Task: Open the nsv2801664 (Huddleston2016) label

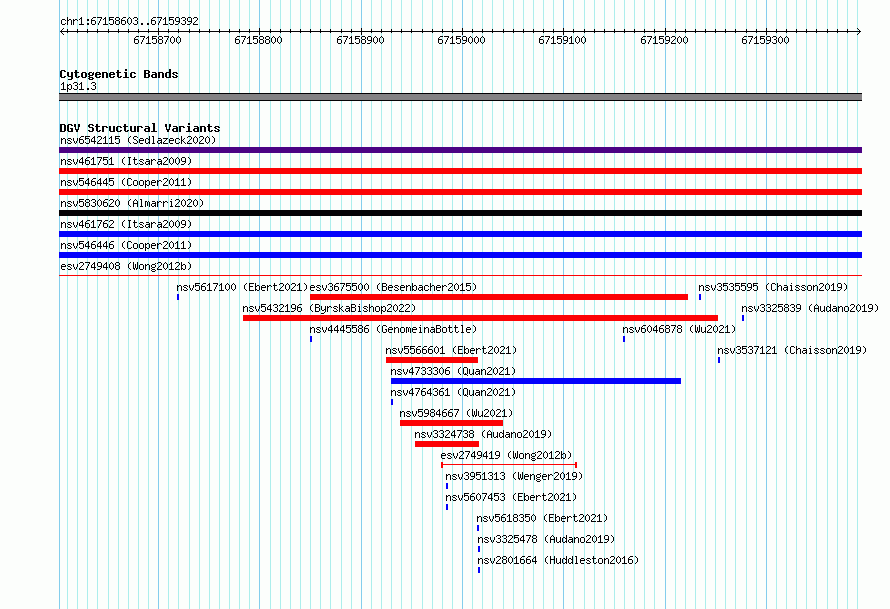Action: 558,560
